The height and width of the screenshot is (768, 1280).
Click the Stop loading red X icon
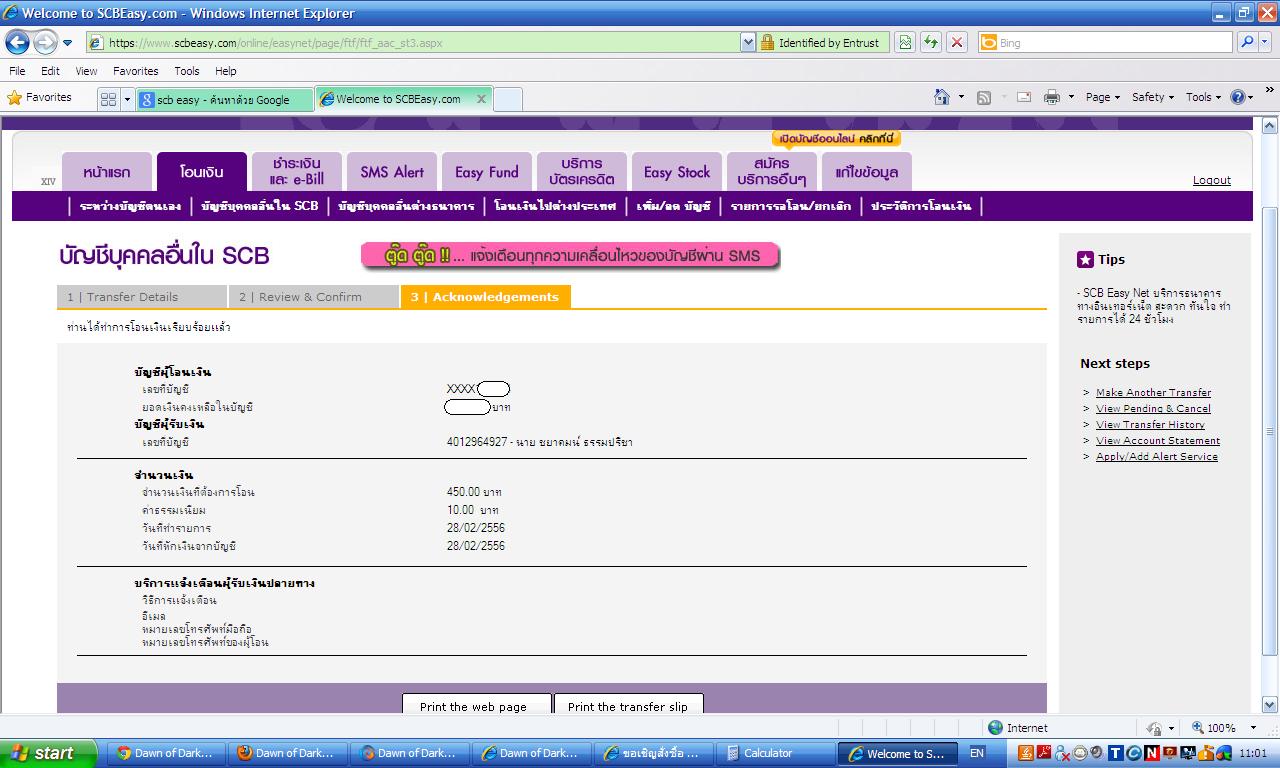click(x=957, y=42)
